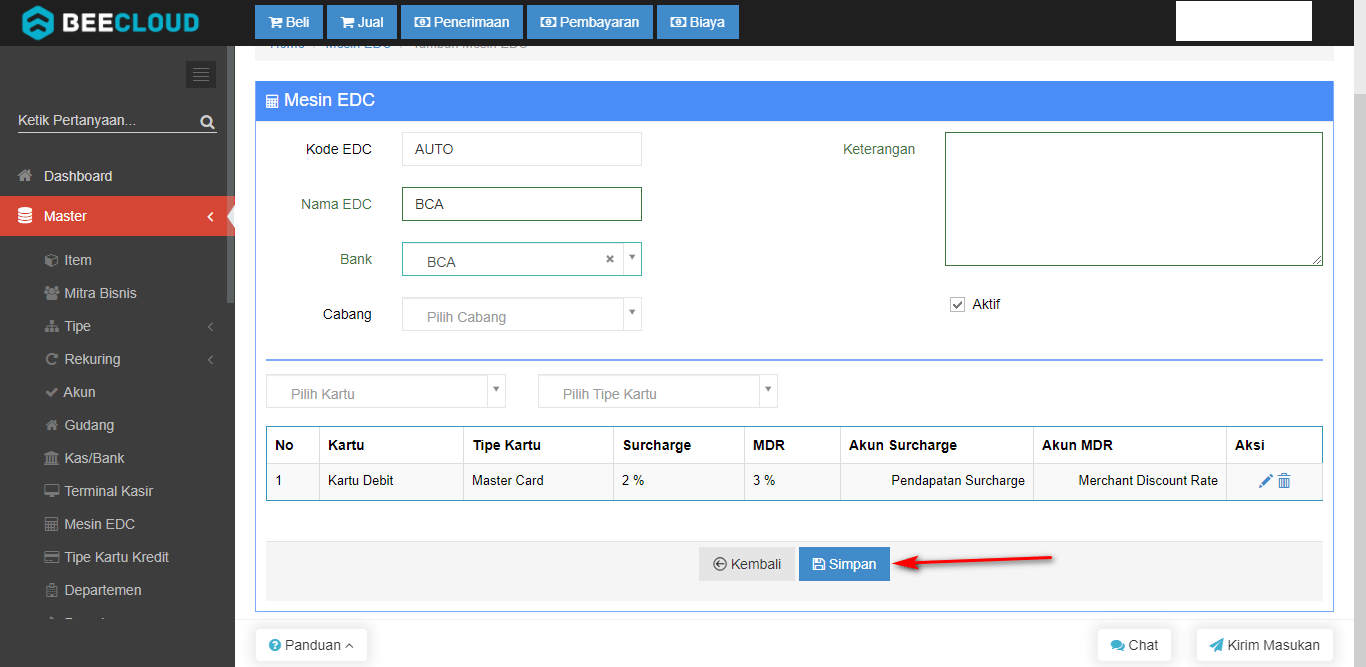
Task: Click the Item cube icon
Action: pyautogui.click(x=51, y=260)
